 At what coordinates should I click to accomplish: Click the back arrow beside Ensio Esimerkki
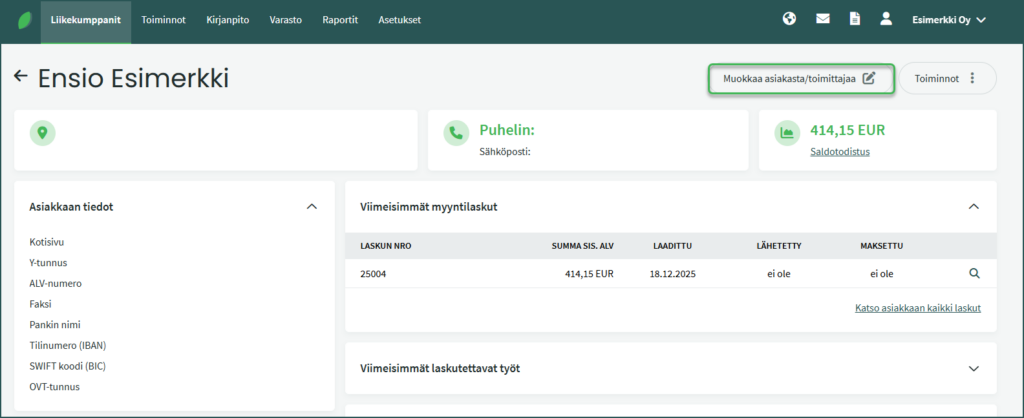tap(20, 77)
